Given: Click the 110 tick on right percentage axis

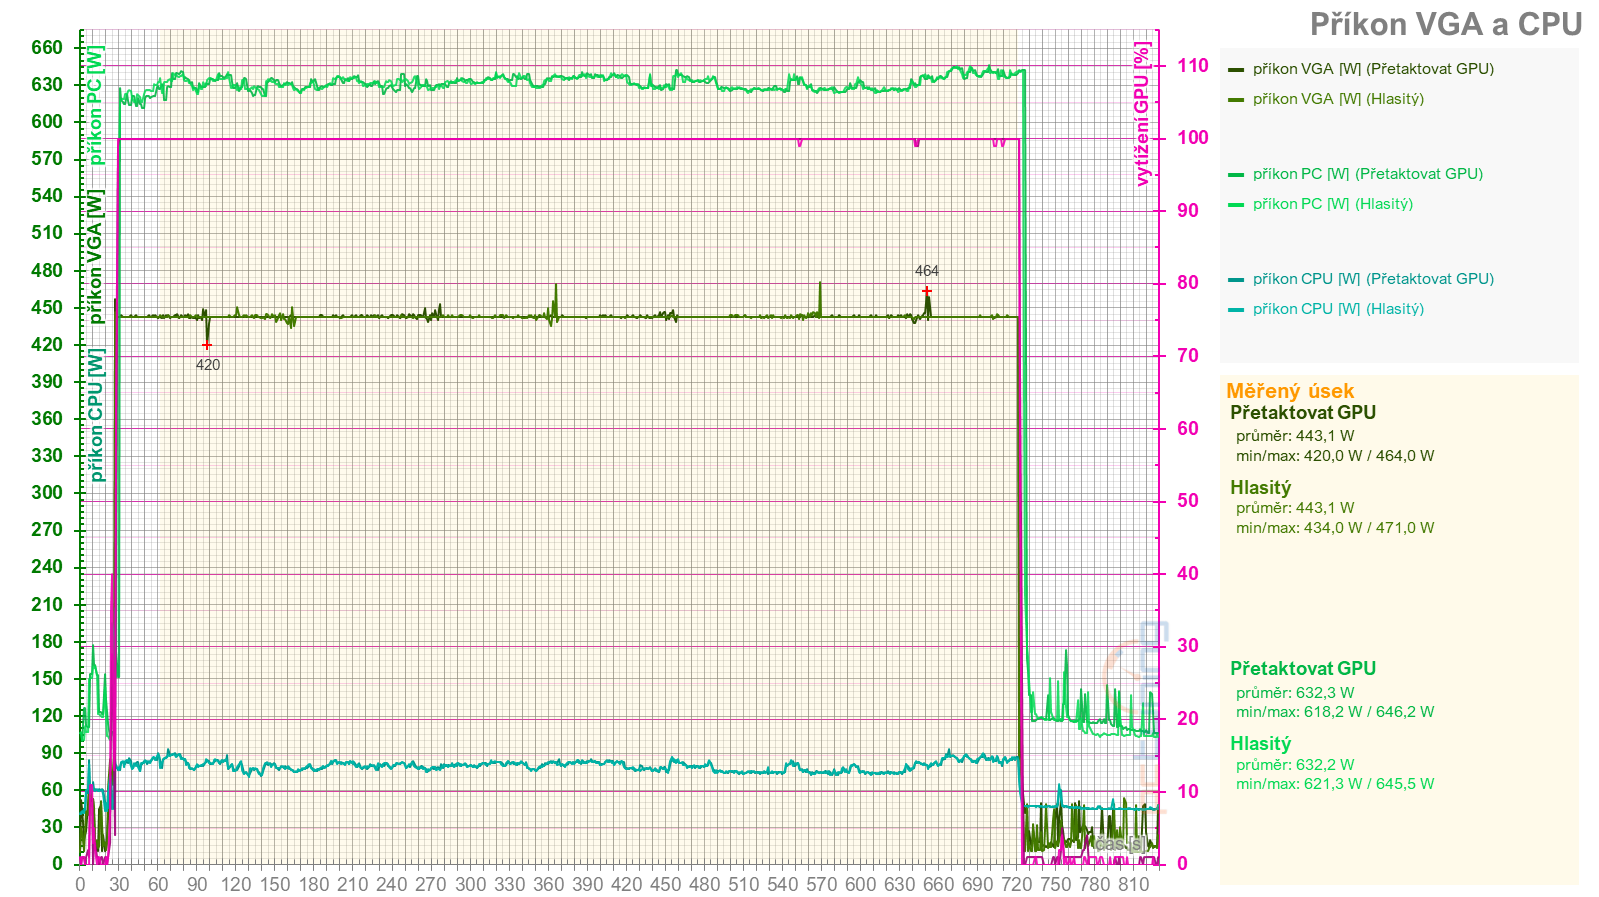Looking at the screenshot, I should (x=1193, y=66).
